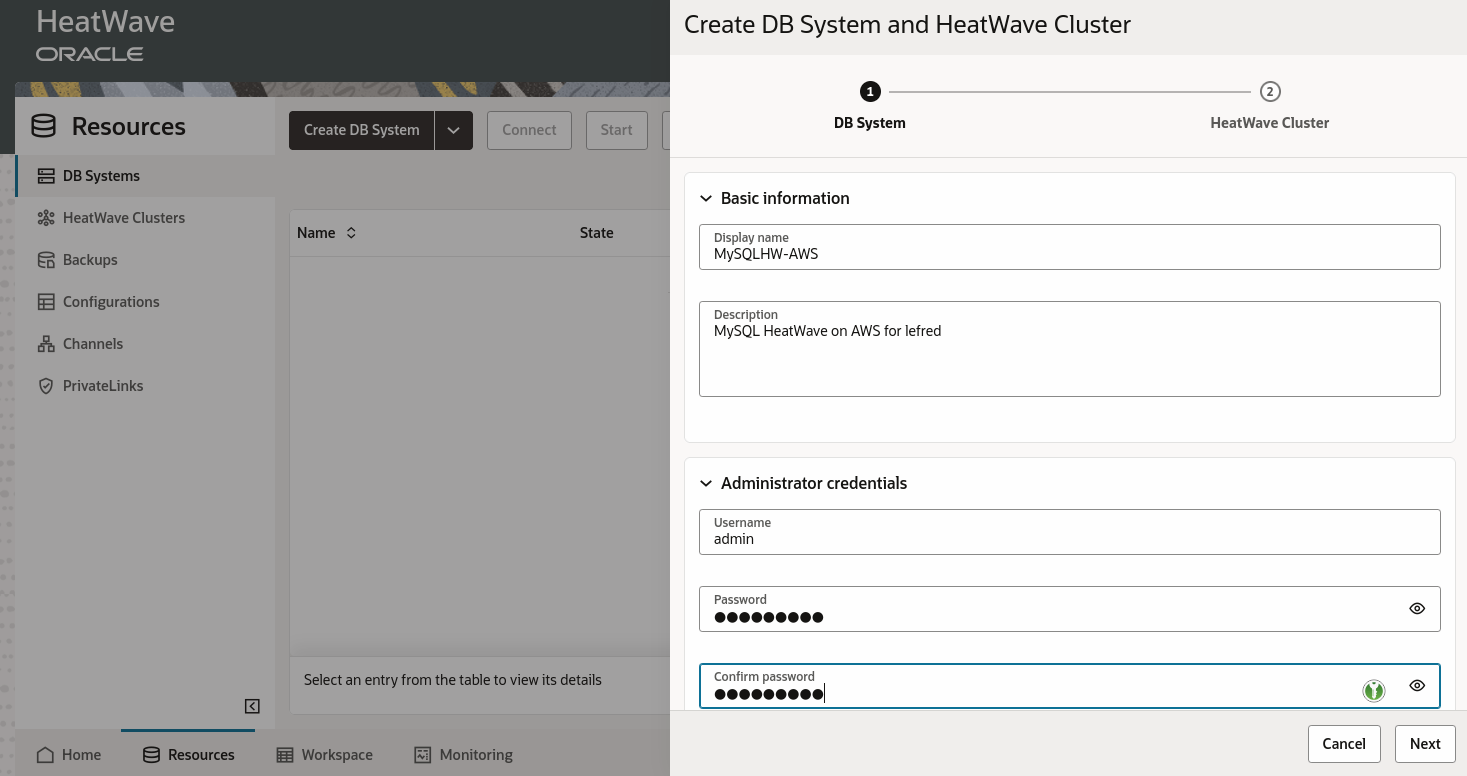Click the Next button
1467x776 pixels.
click(x=1425, y=743)
